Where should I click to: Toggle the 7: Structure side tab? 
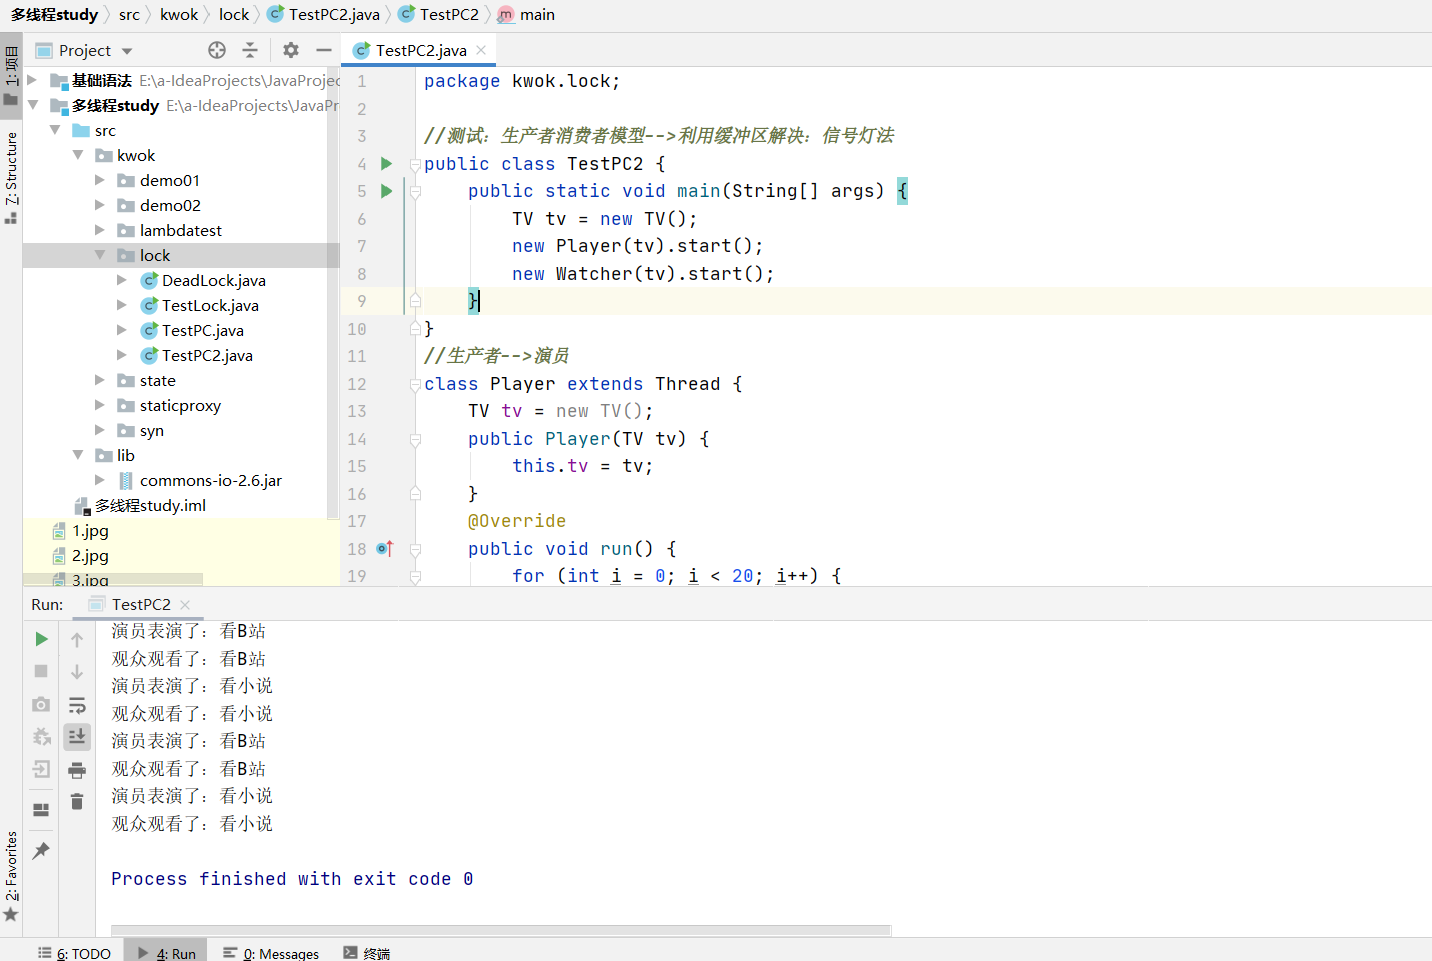point(11,177)
